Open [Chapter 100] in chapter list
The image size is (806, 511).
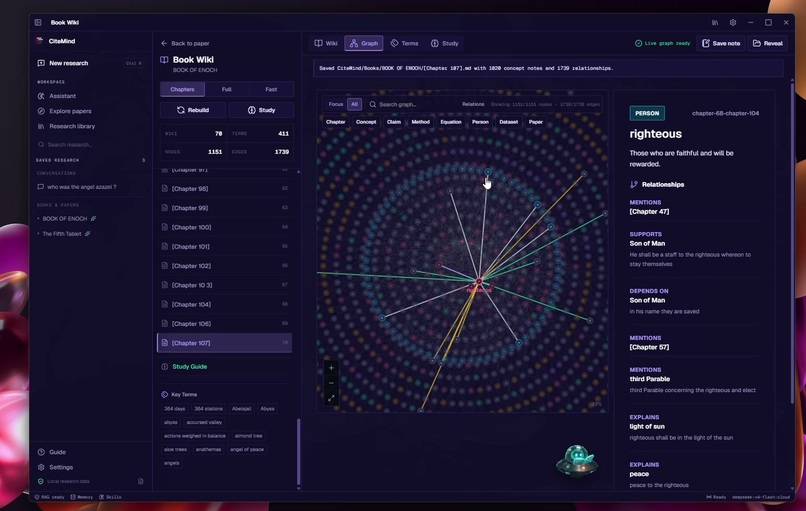(x=225, y=227)
